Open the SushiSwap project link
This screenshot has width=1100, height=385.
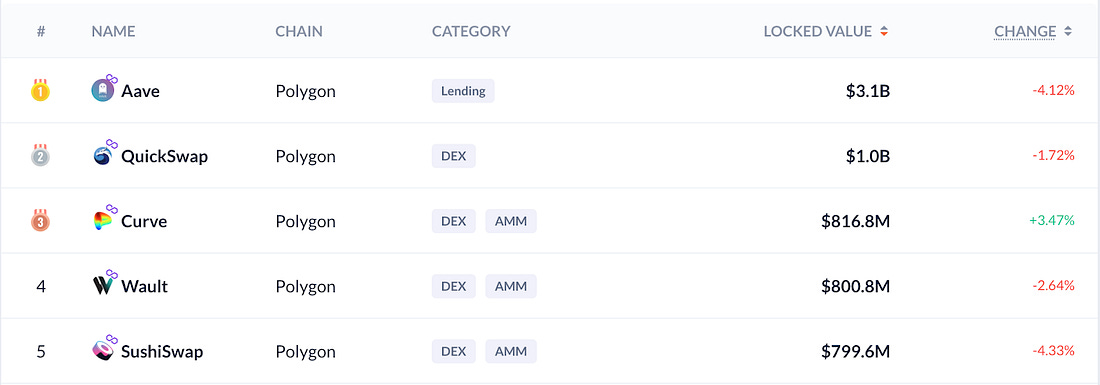click(x=162, y=351)
